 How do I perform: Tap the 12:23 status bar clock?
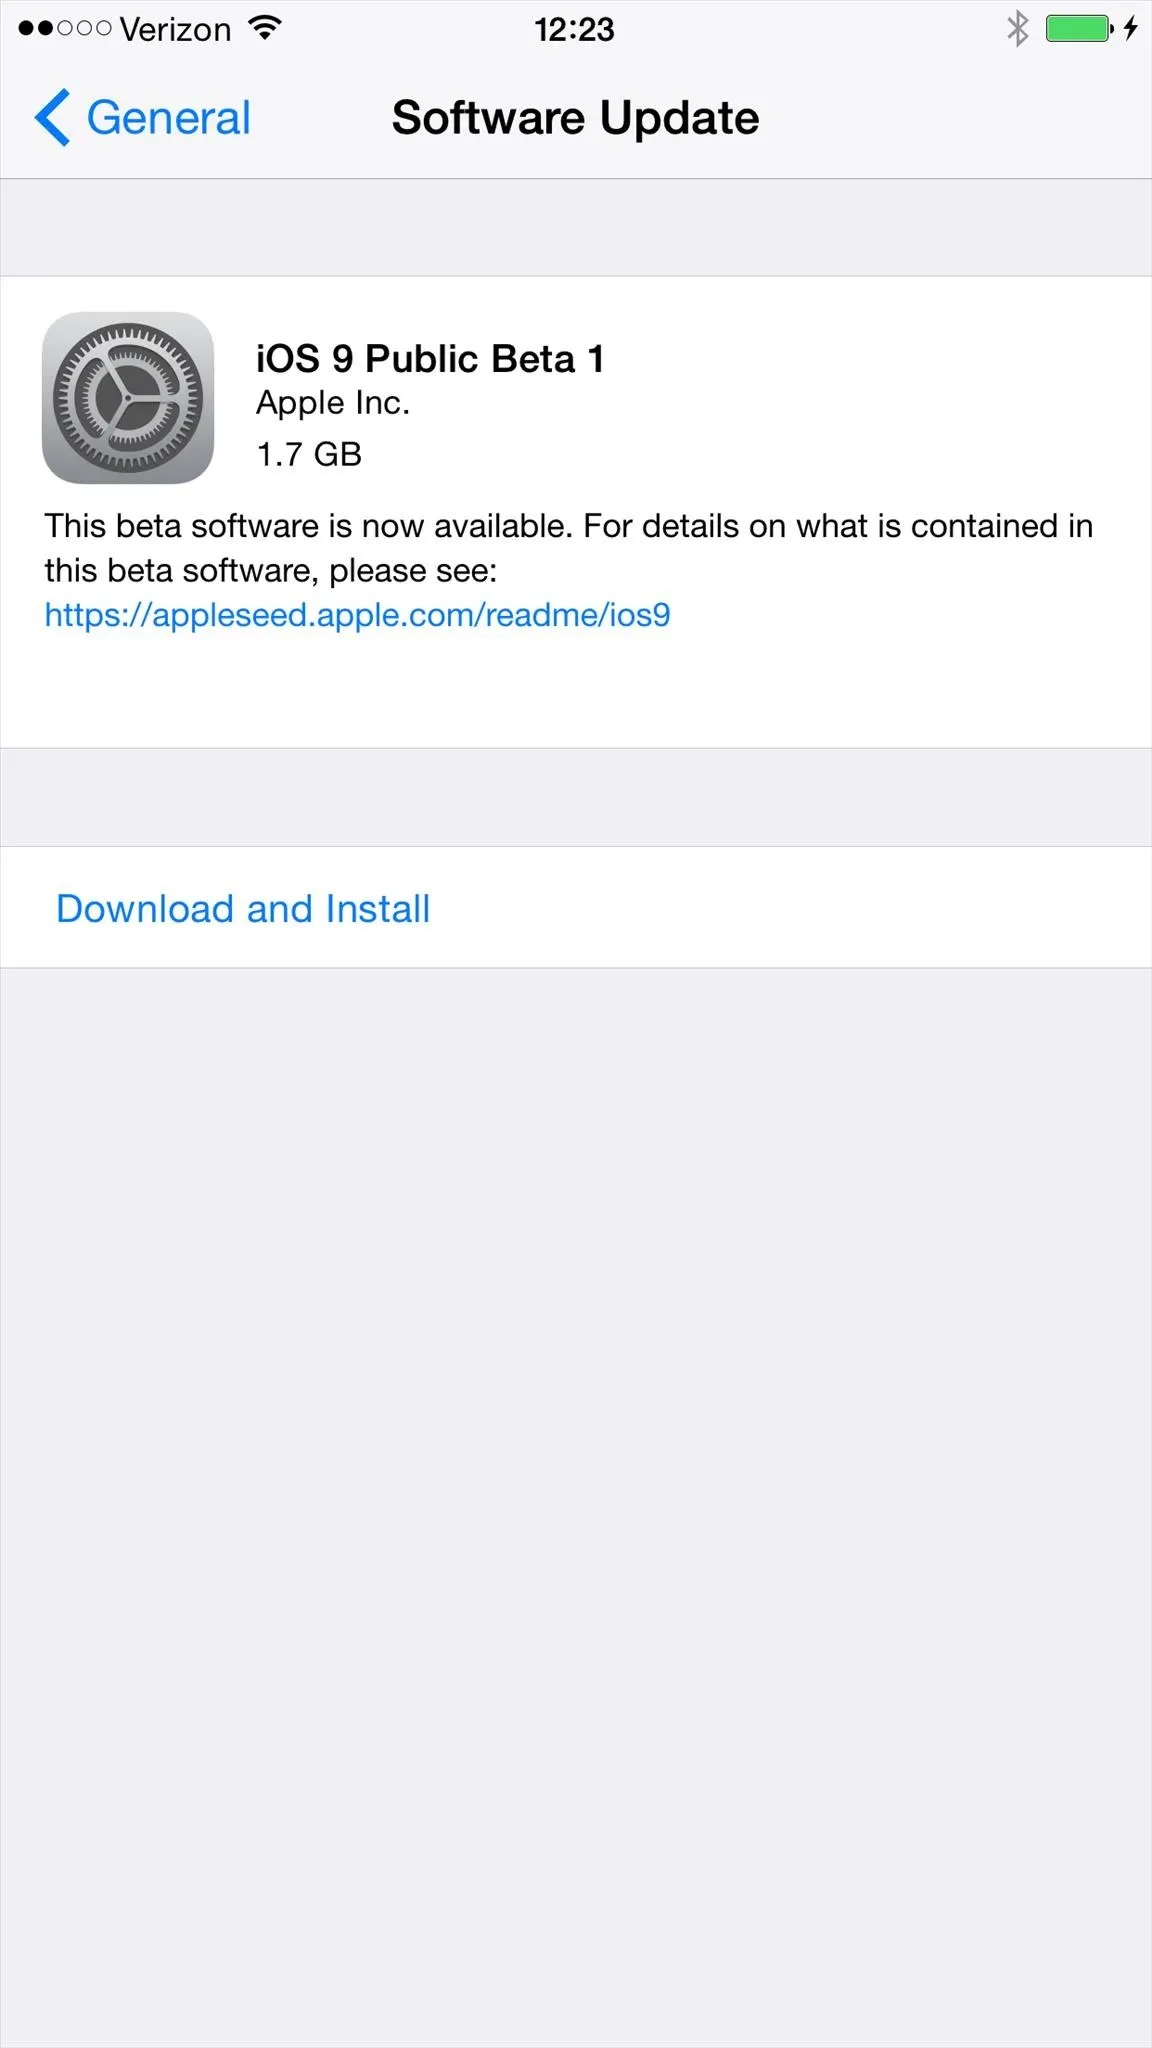(x=575, y=30)
